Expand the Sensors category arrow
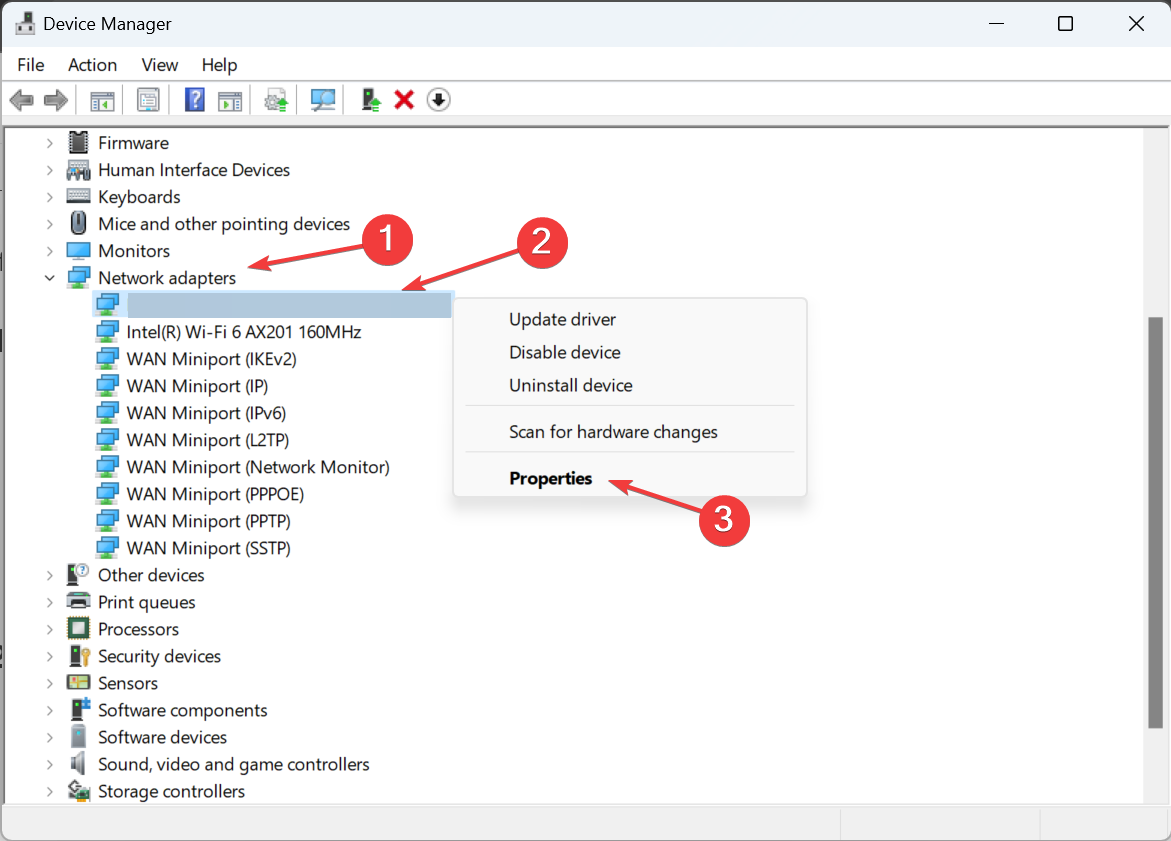Viewport: 1171px width, 841px height. click(x=49, y=683)
